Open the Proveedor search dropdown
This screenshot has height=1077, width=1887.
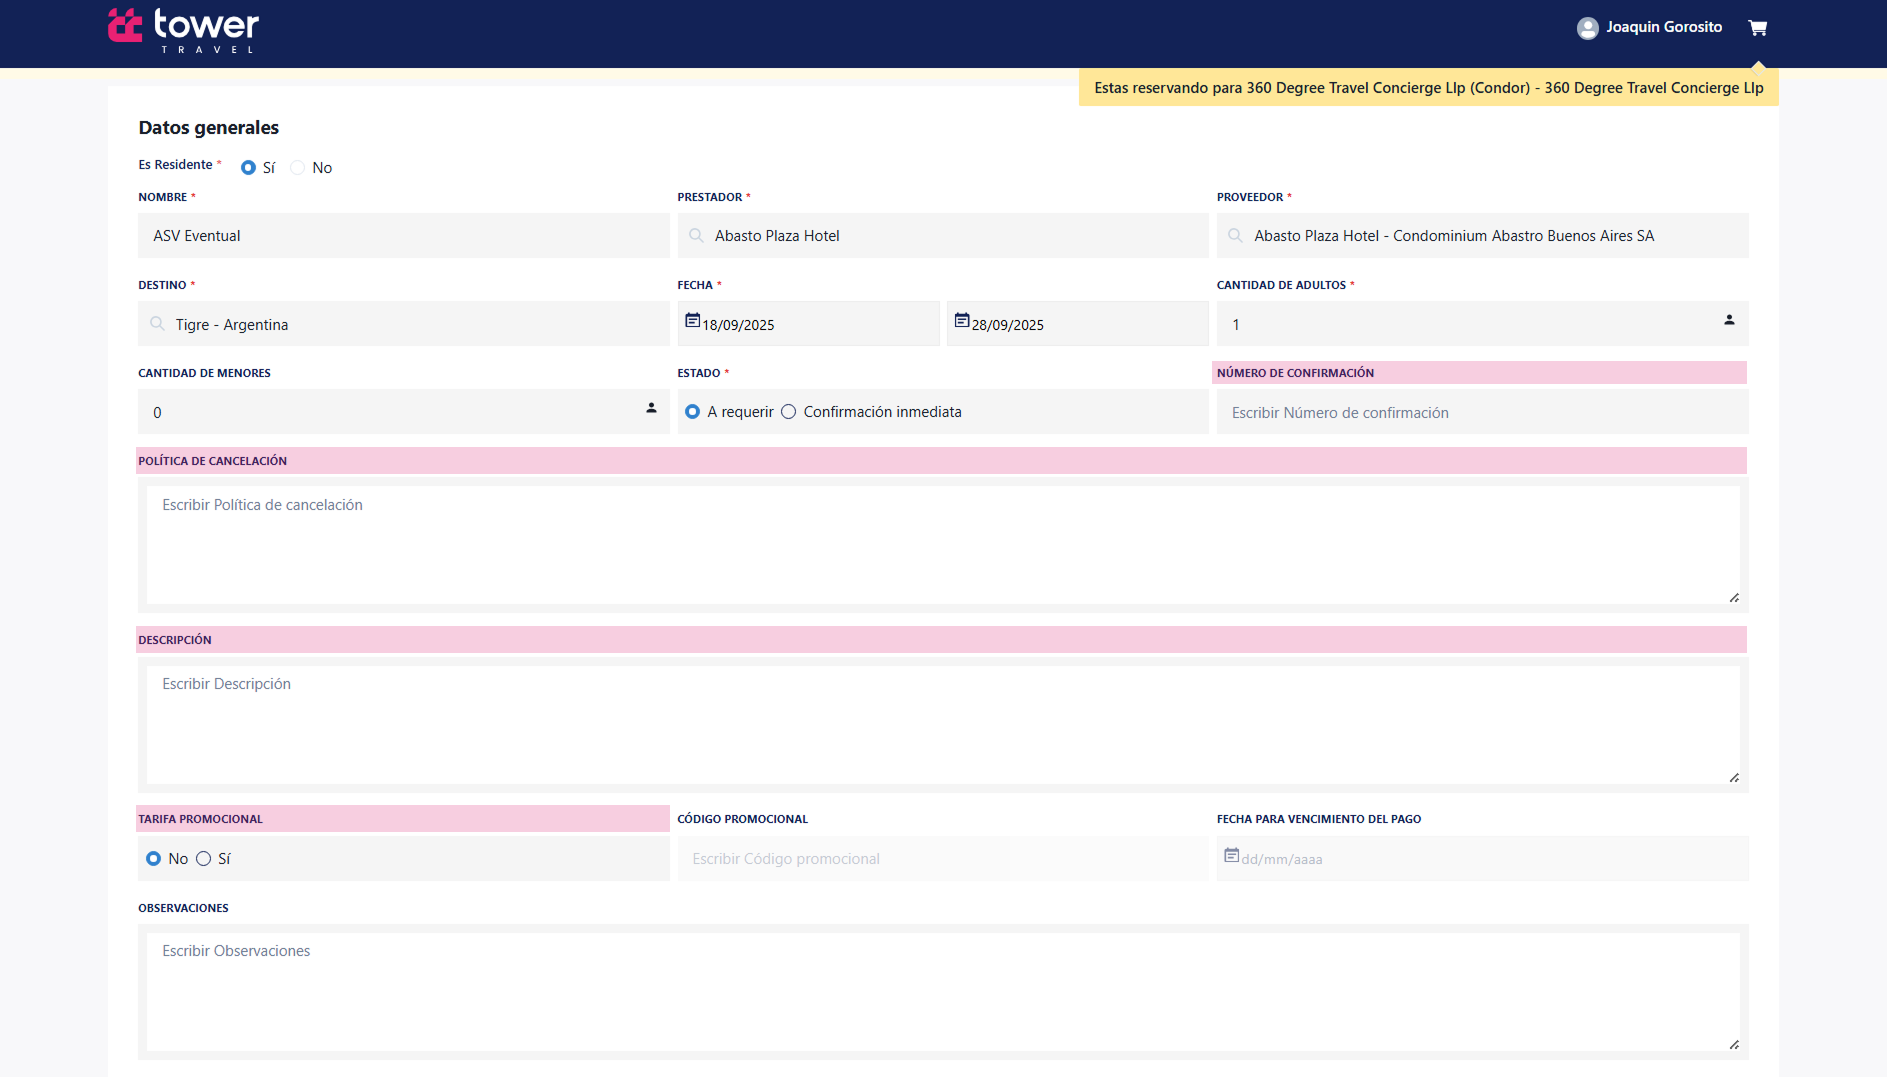pos(1482,236)
